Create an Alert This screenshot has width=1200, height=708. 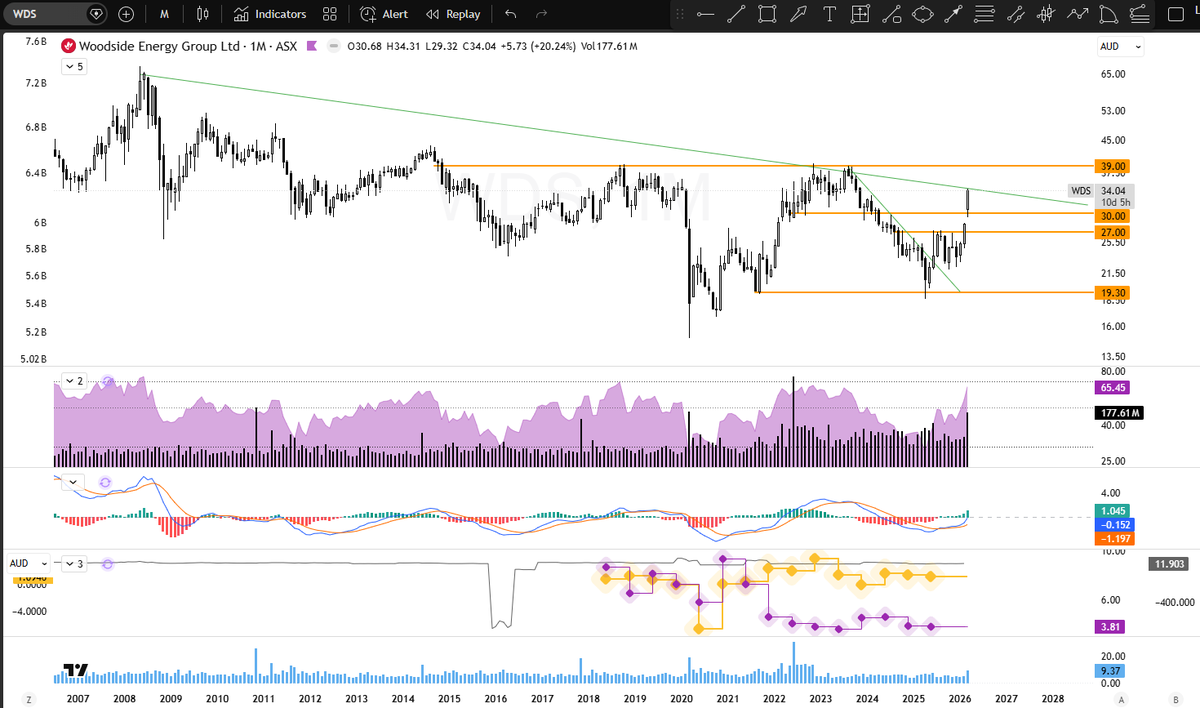384,14
